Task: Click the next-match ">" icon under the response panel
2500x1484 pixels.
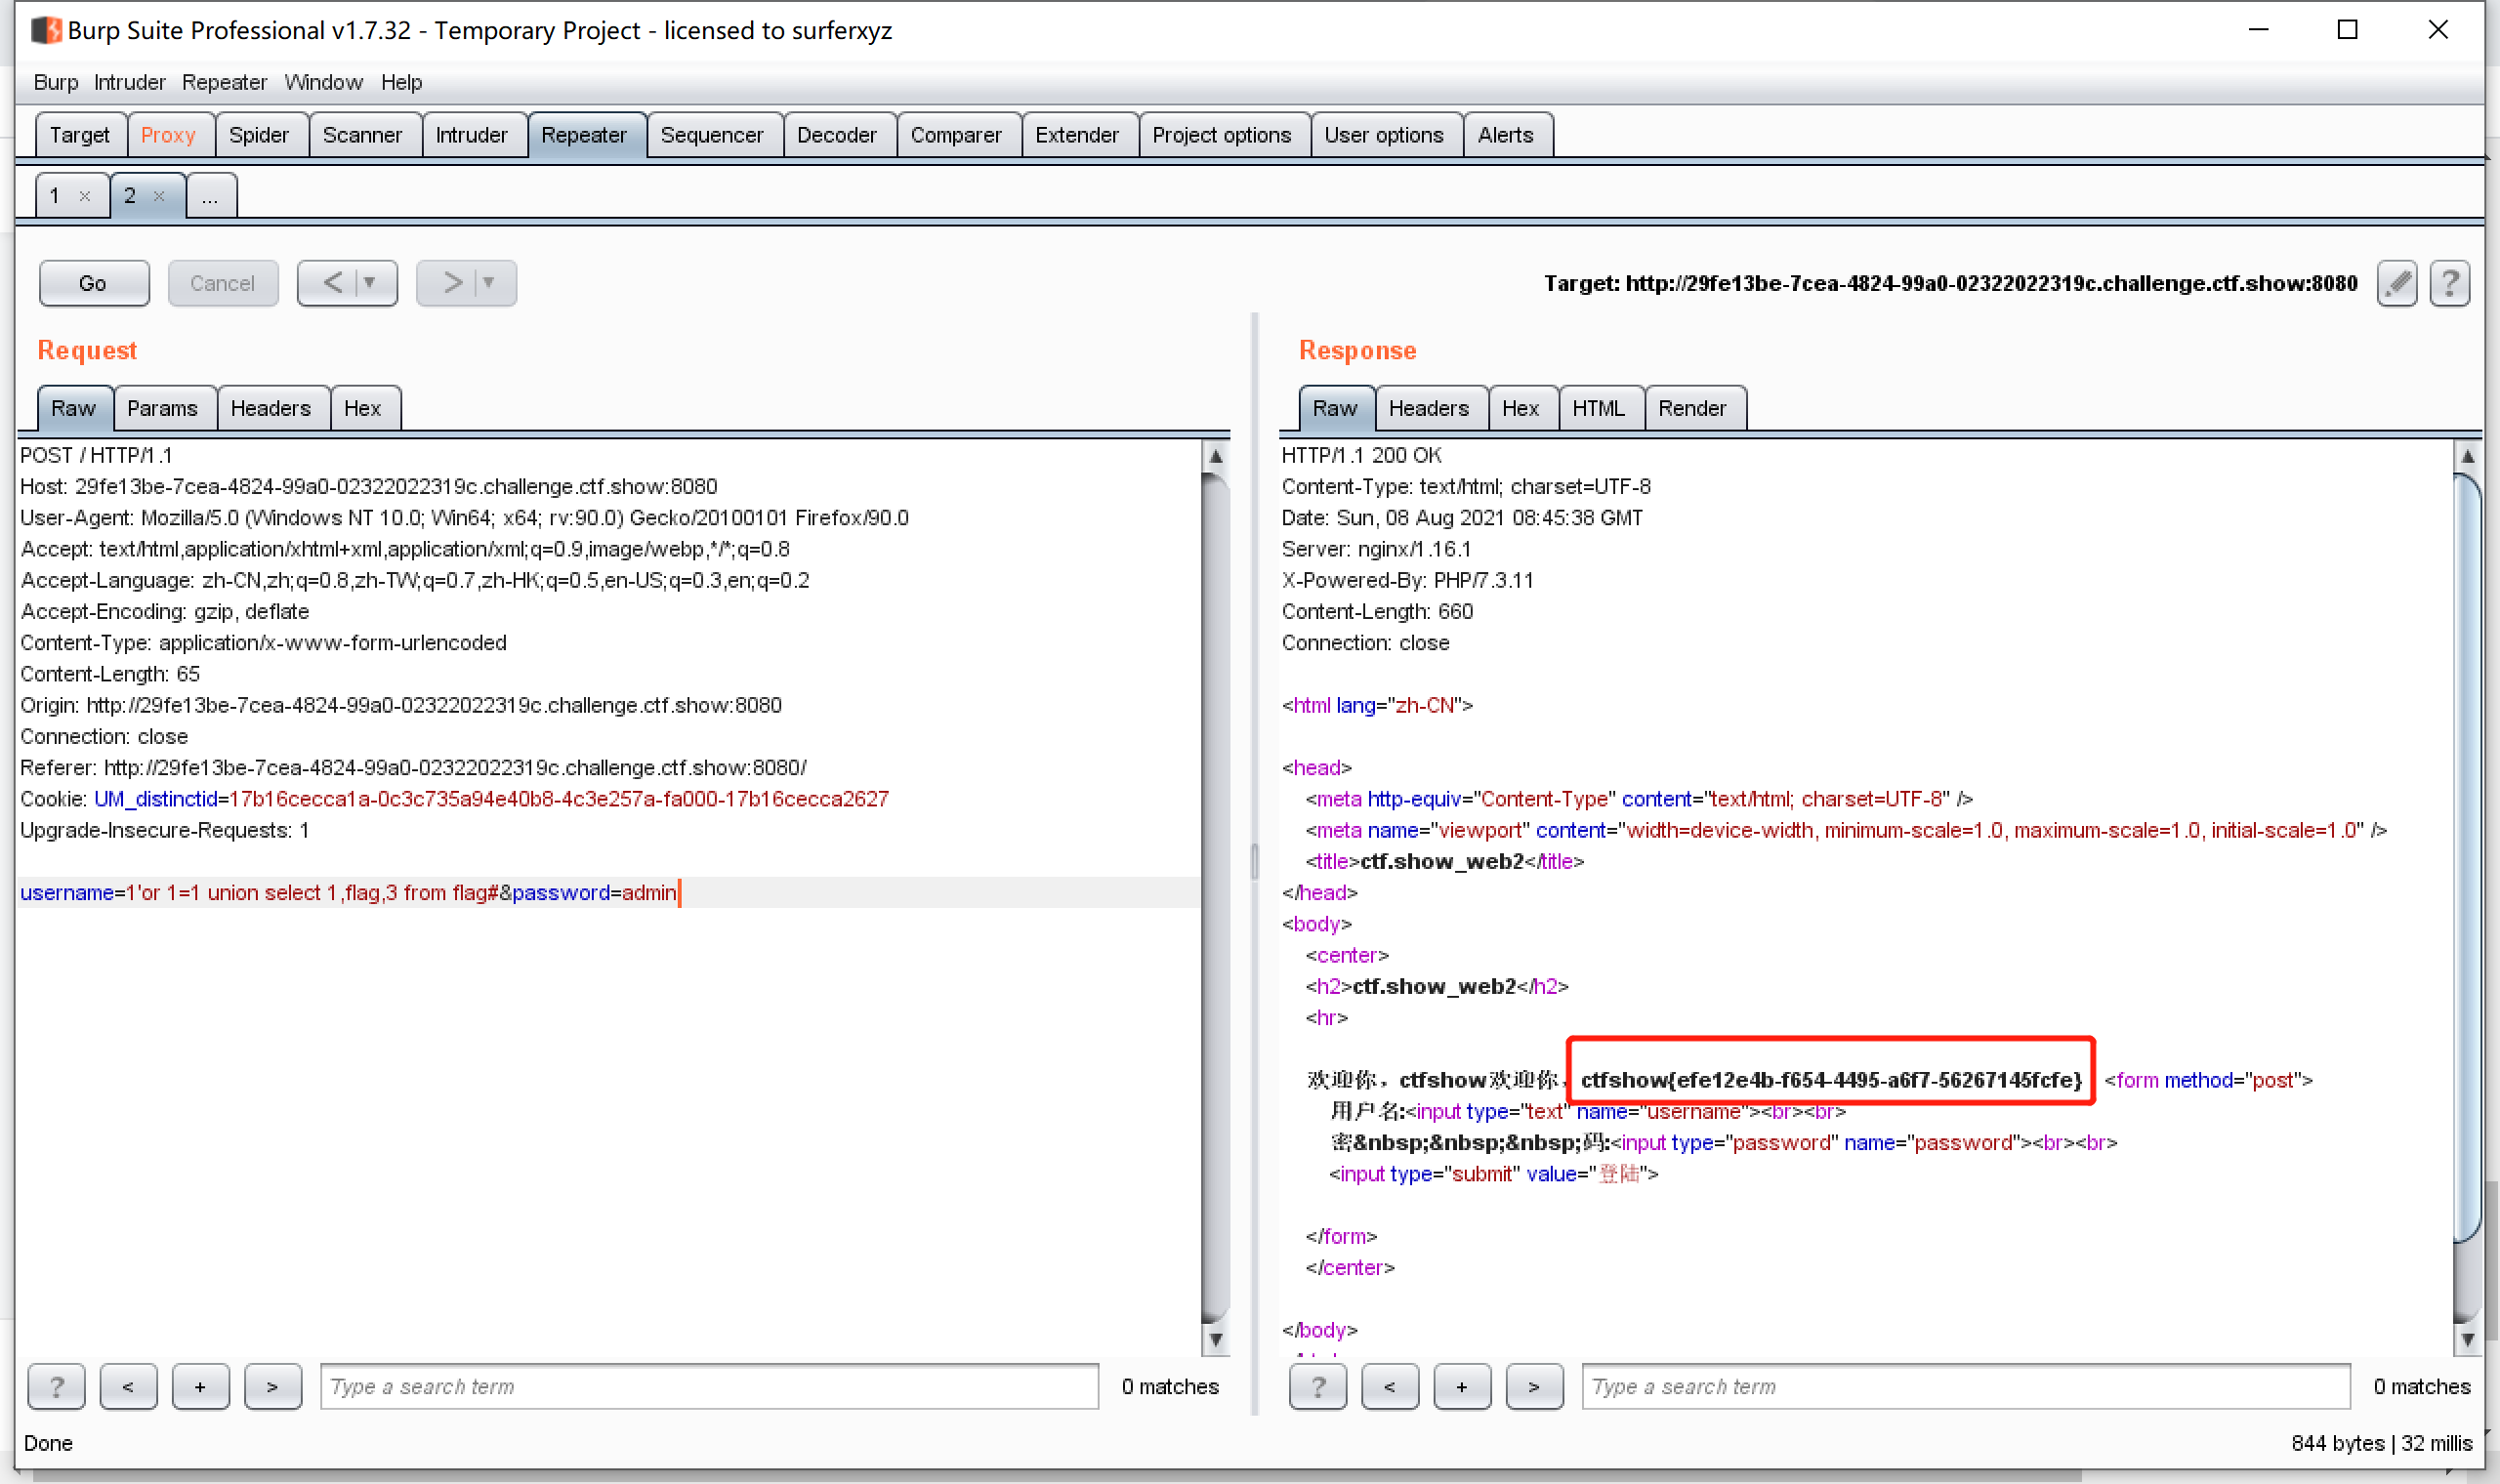Action: click(x=1535, y=1386)
